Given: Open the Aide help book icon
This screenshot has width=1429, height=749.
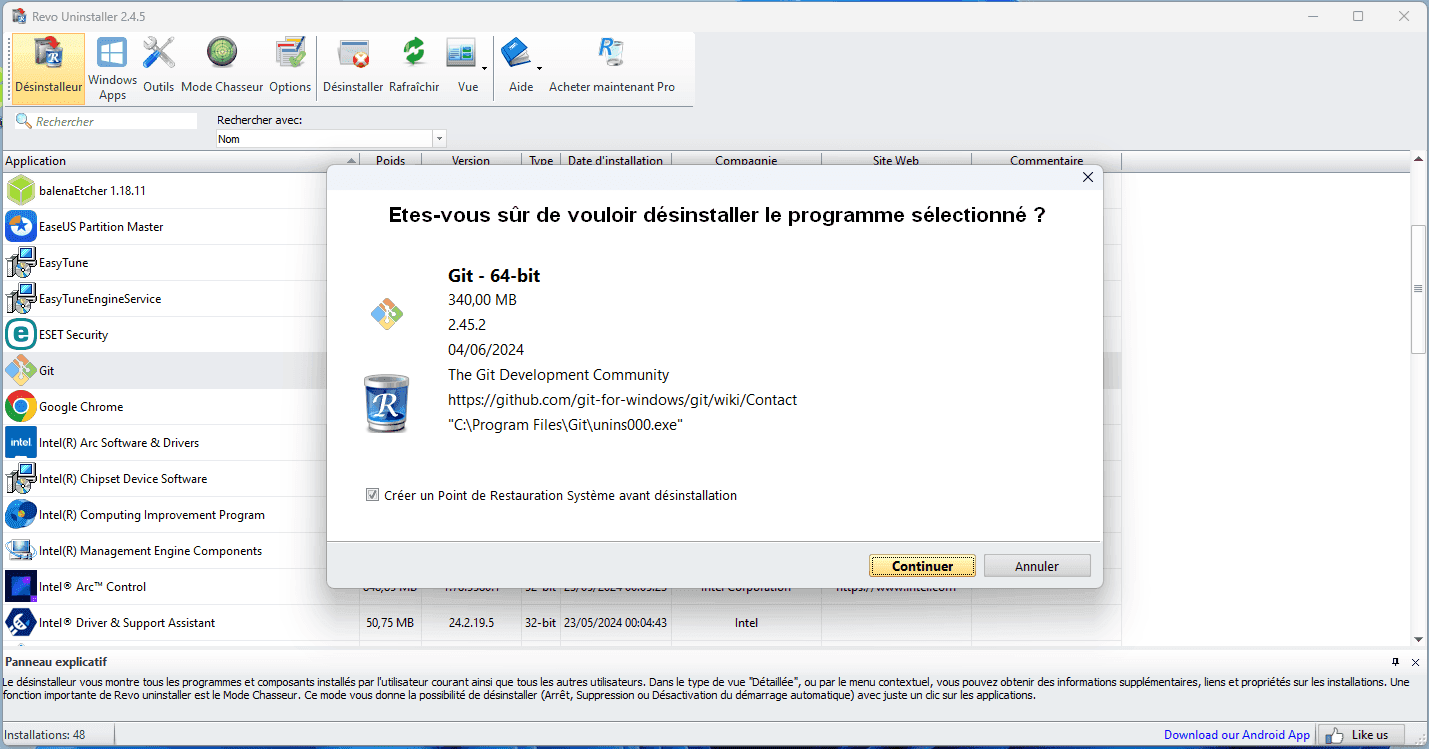Looking at the screenshot, I should point(516,53).
